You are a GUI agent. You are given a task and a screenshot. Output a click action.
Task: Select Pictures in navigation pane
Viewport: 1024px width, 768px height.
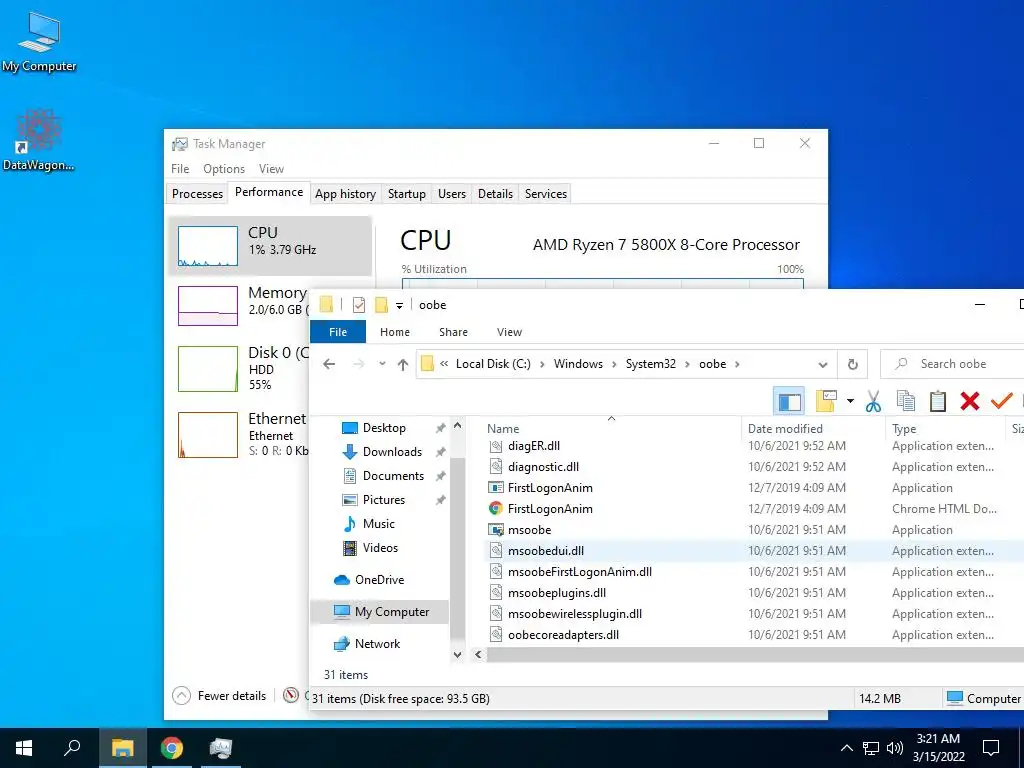click(383, 500)
